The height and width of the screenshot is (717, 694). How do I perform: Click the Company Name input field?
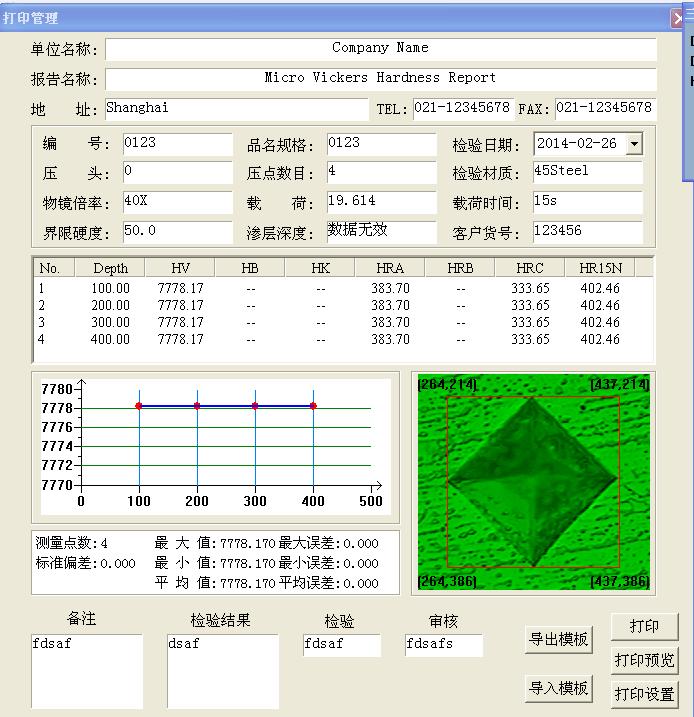point(380,49)
